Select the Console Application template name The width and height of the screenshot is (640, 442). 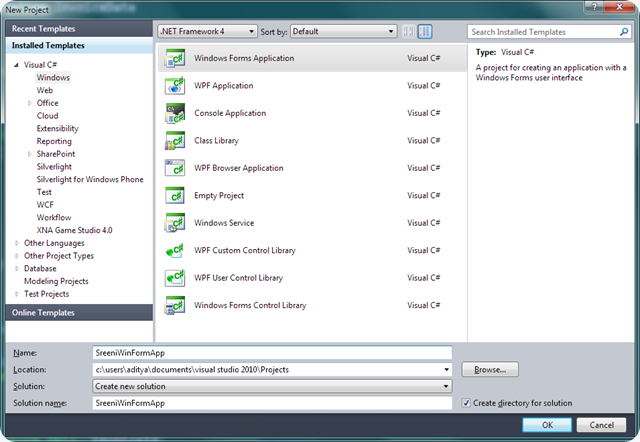230,113
